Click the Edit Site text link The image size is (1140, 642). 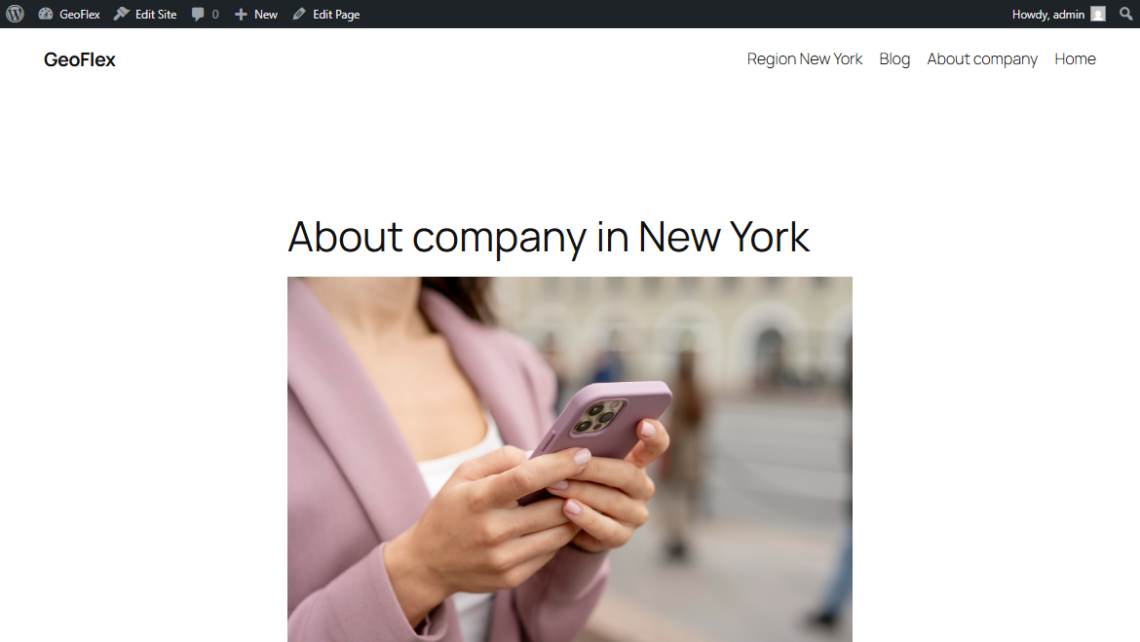point(156,14)
